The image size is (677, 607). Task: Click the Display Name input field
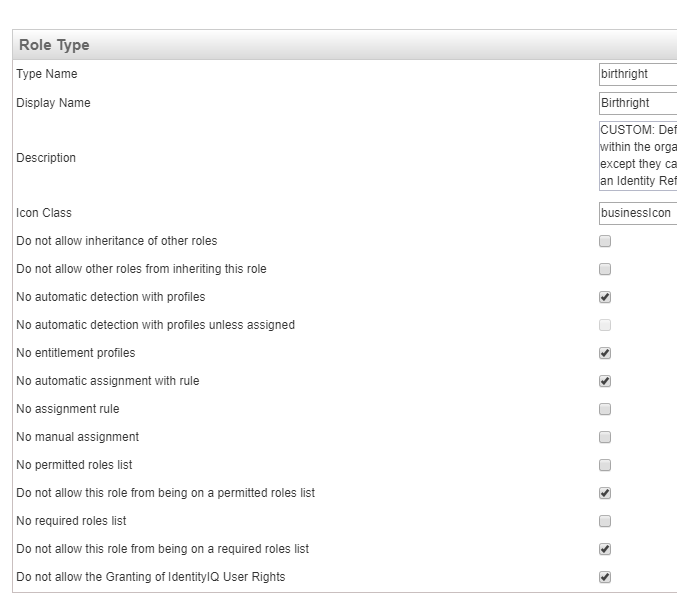[x=637, y=103]
